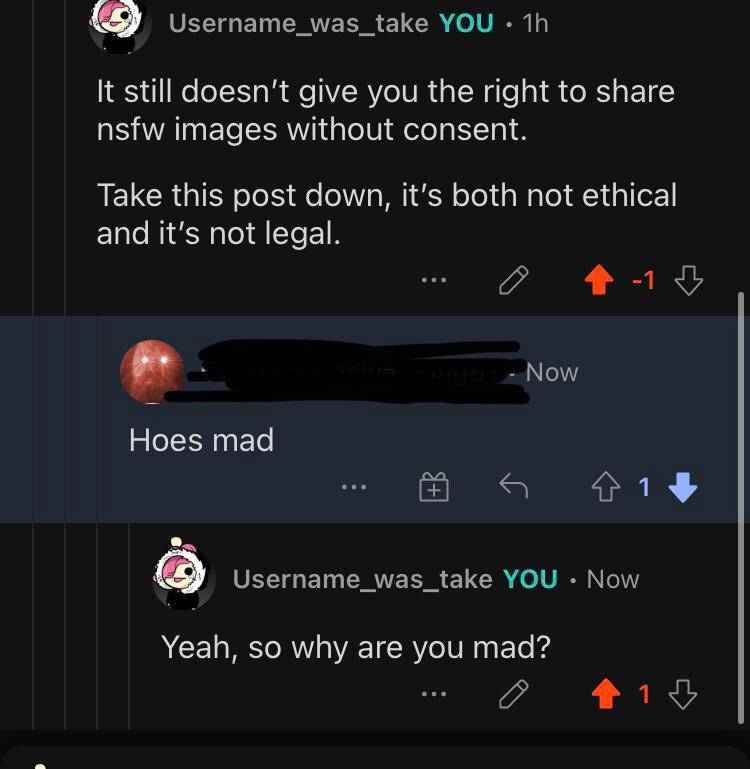Toggle upvote on the 'Take this post down' comment
The width and height of the screenshot is (750, 769).
click(x=598, y=280)
